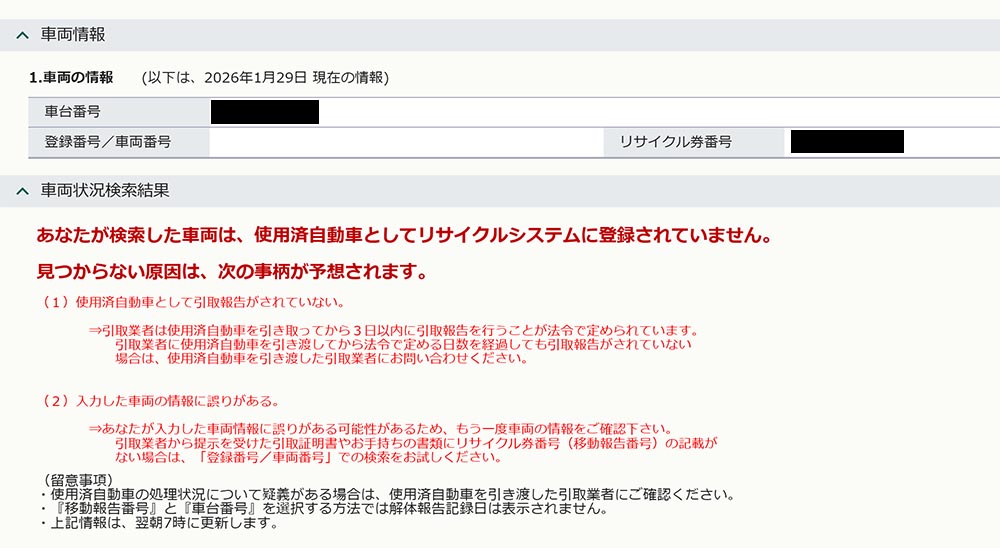Click the redacted 車台番号 value

264,112
